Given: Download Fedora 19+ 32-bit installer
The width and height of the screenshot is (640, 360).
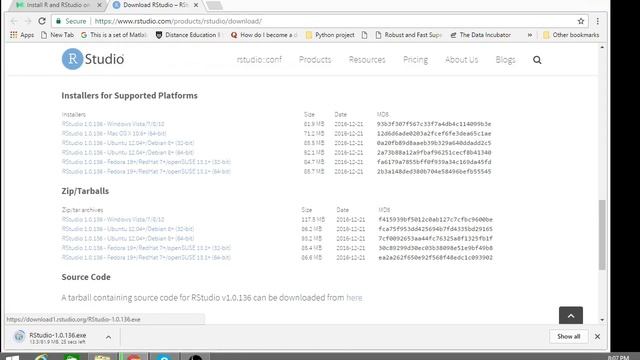Looking at the screenshot, I should click(146, 162).
